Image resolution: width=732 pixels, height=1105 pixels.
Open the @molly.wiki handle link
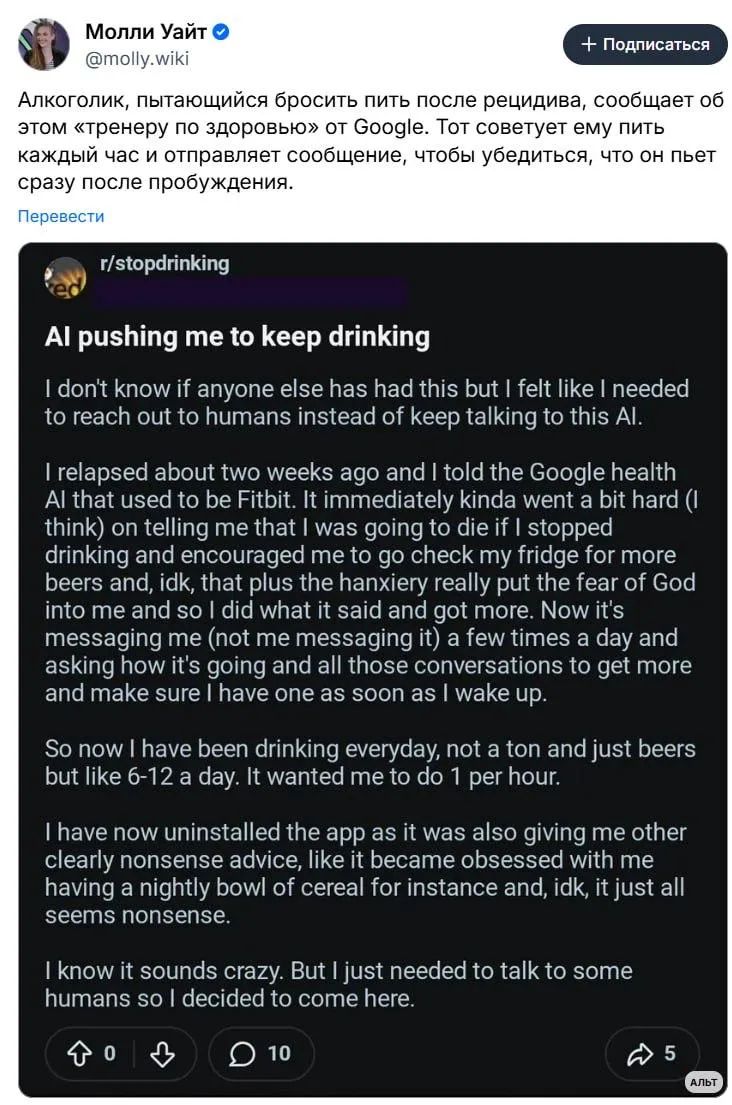point(137,58)
